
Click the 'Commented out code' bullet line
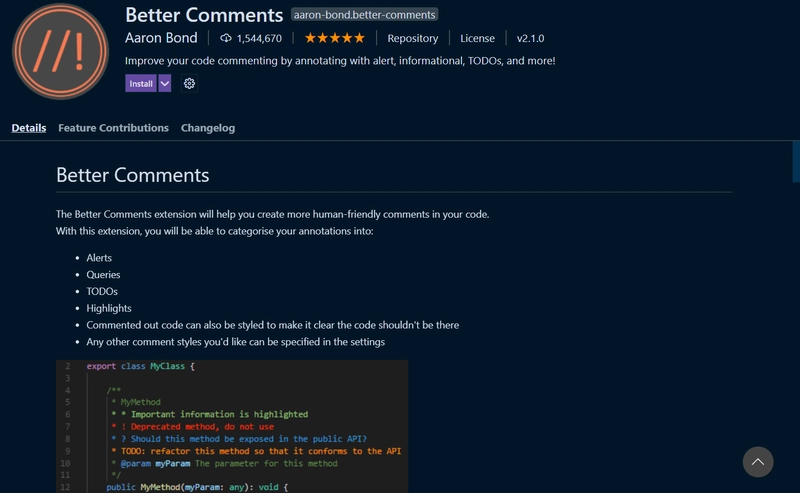[272, 325]
